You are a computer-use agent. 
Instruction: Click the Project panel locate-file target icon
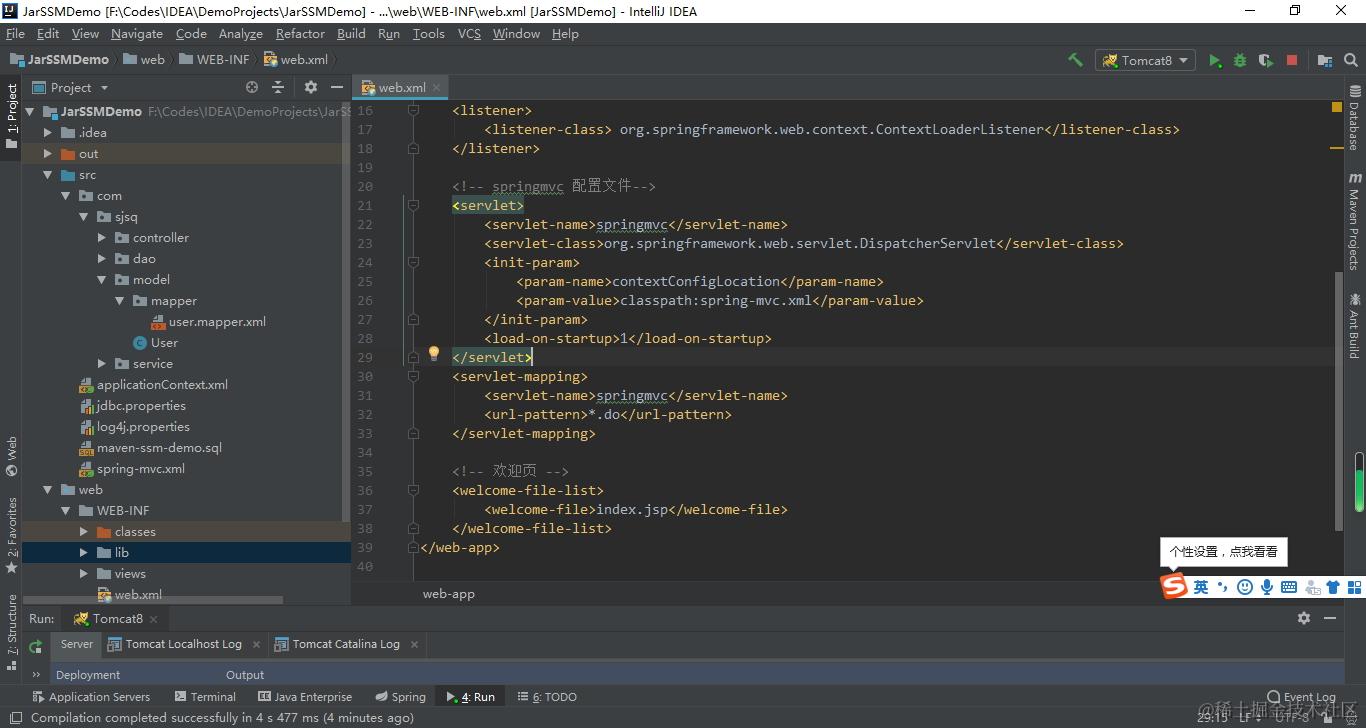[x=252, y=87]
